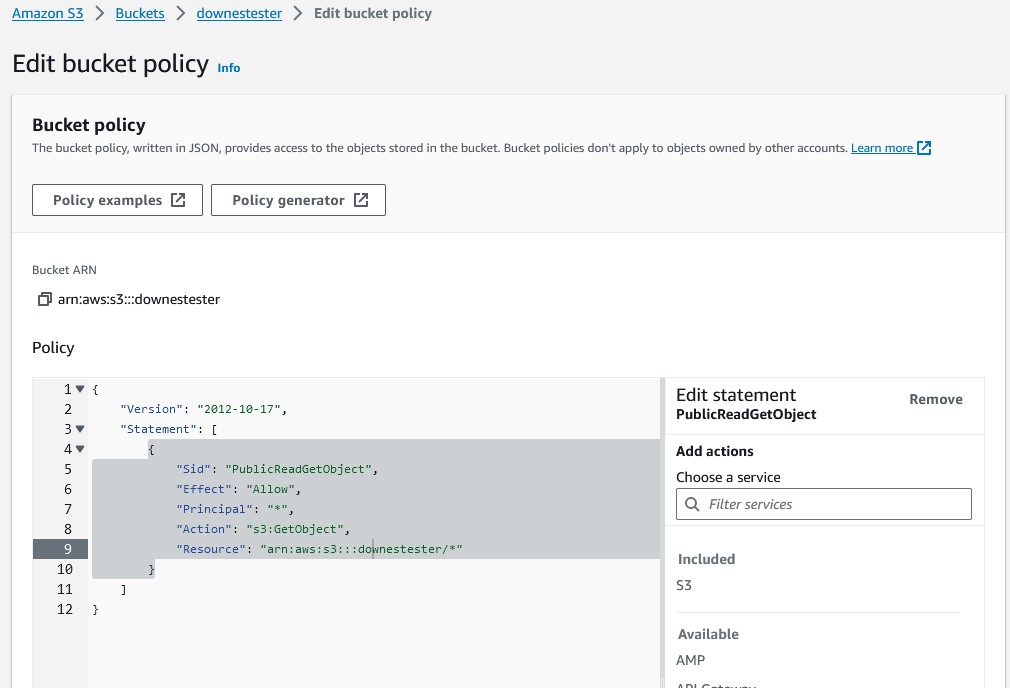Choose AMP from Available services
1010x688 pixels.
(x=691, y=660)
